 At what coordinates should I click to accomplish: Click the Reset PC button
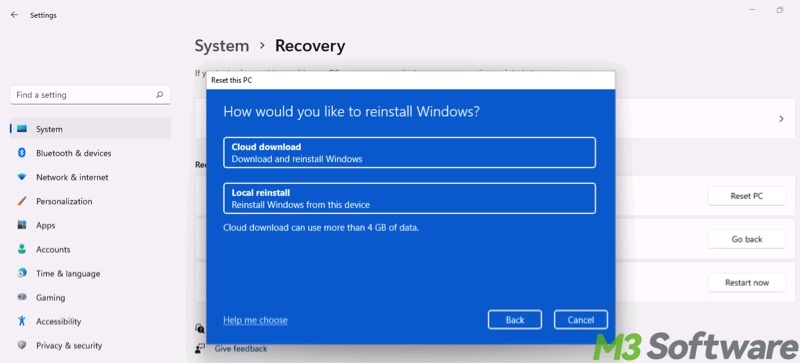tap(746, 196)
